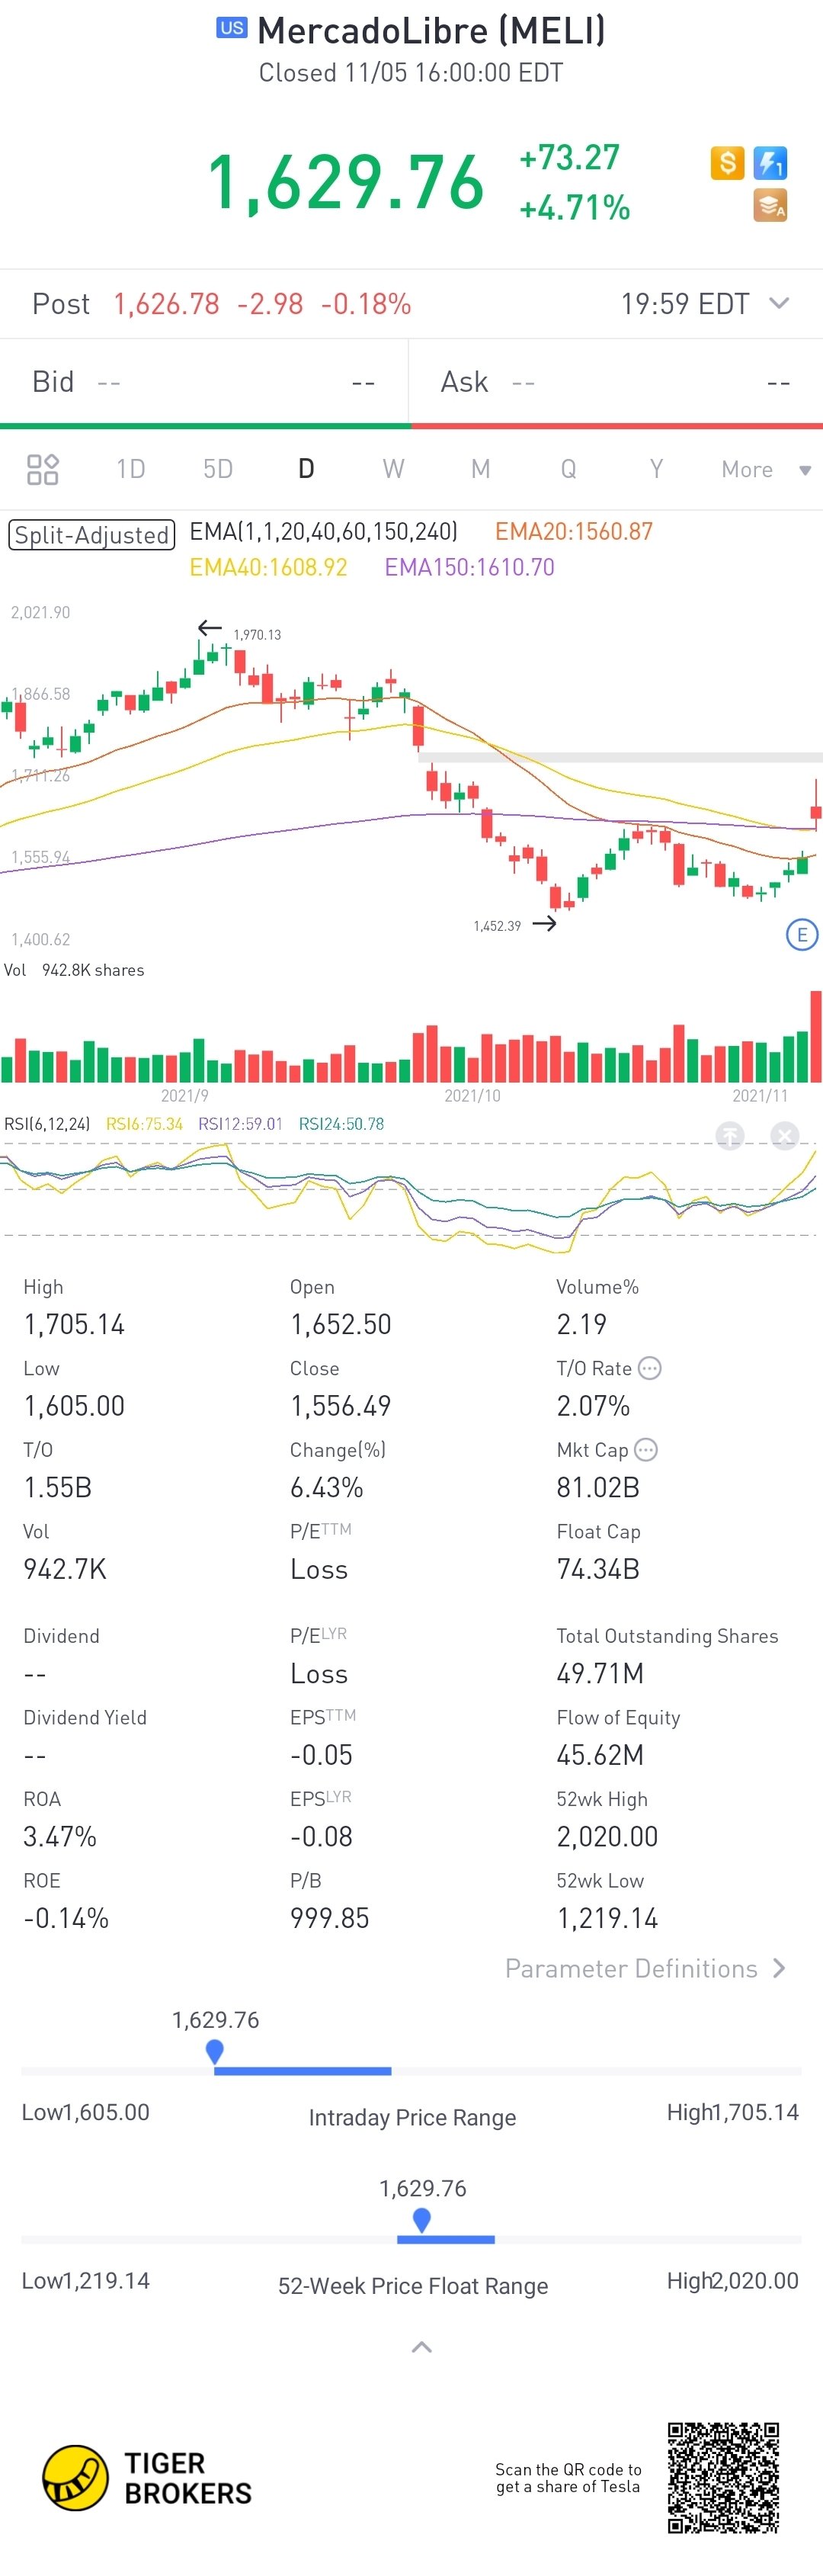823x2576 pixels.
Task: Collapse the stock details with up chevron
Action: click(422, 2347)
